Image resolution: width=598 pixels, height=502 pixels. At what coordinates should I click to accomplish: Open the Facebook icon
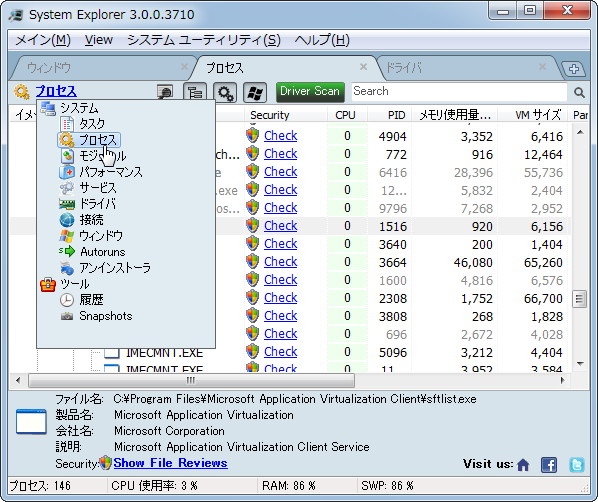(549, 465)
